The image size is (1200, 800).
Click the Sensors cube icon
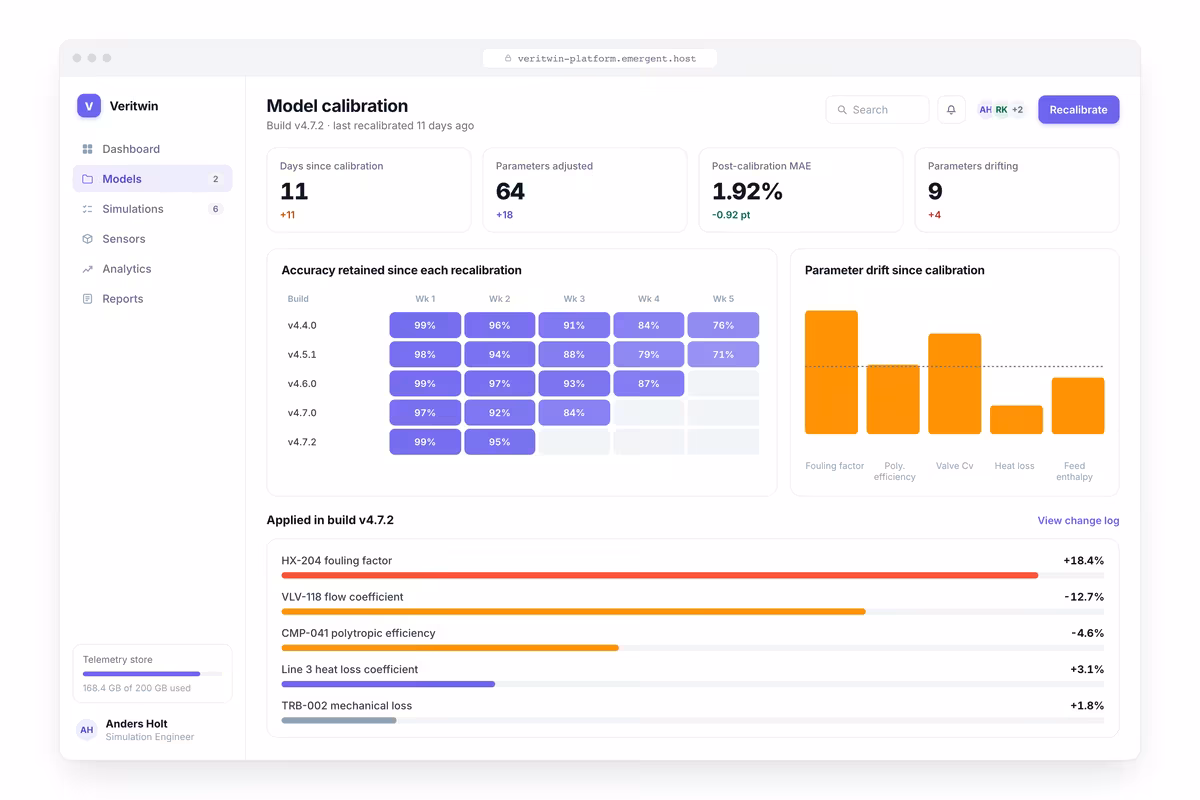(x=87, y=239)
